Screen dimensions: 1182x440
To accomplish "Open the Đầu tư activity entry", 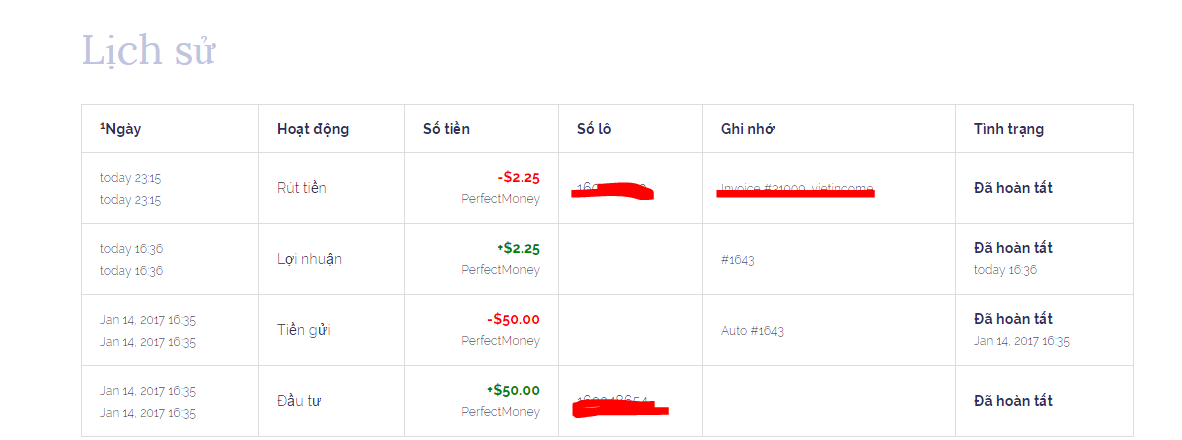I will click(x=299, y=401).
